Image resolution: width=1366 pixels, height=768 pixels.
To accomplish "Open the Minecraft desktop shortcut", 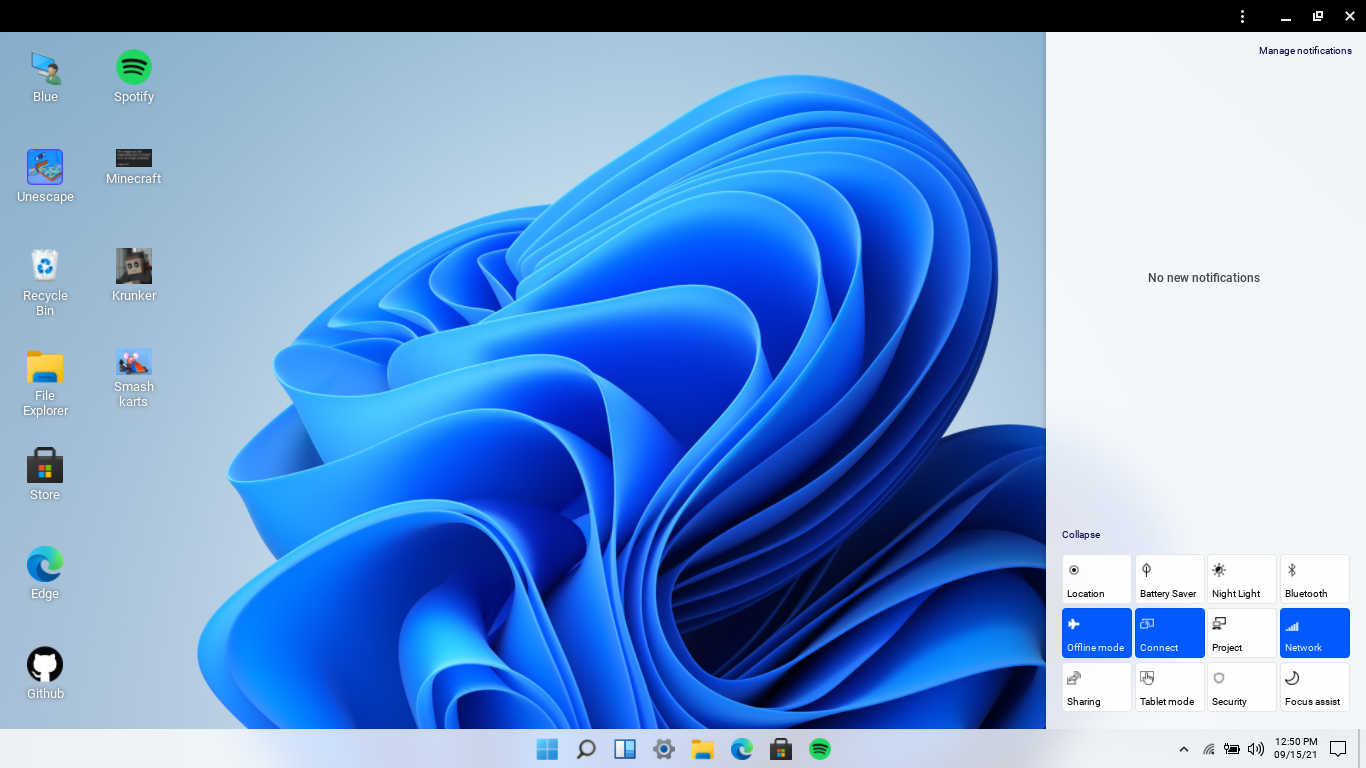I will click(134, 168).
